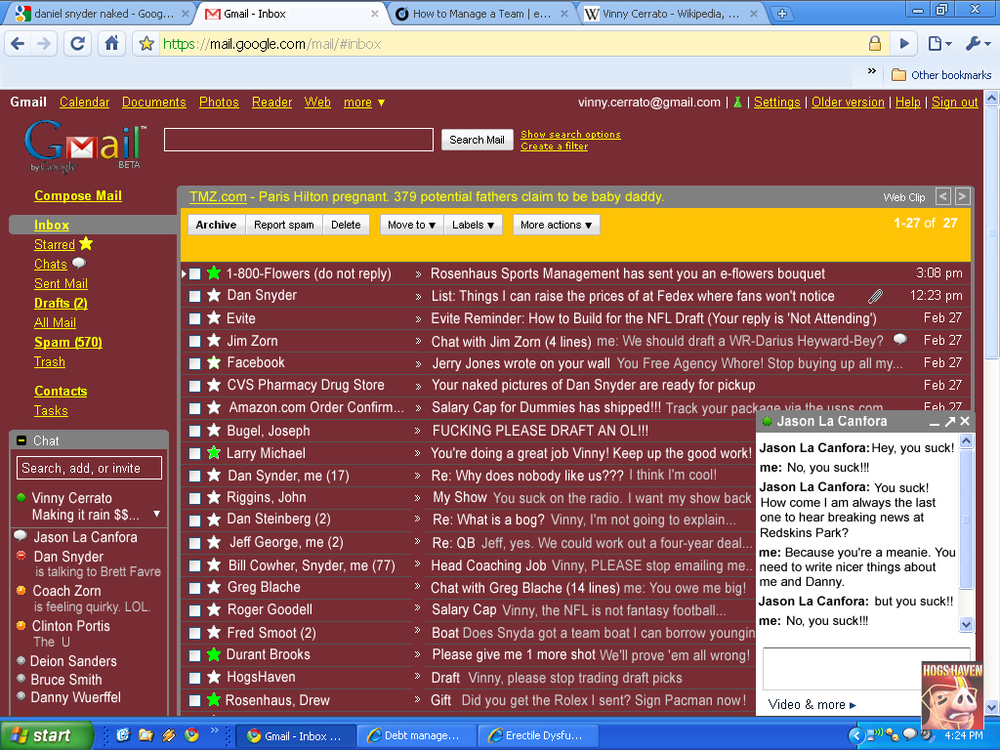Bookmark this page with the star icon
Image resolution: width=1000 pixels, height=750 pixels.
click(147, 43)
